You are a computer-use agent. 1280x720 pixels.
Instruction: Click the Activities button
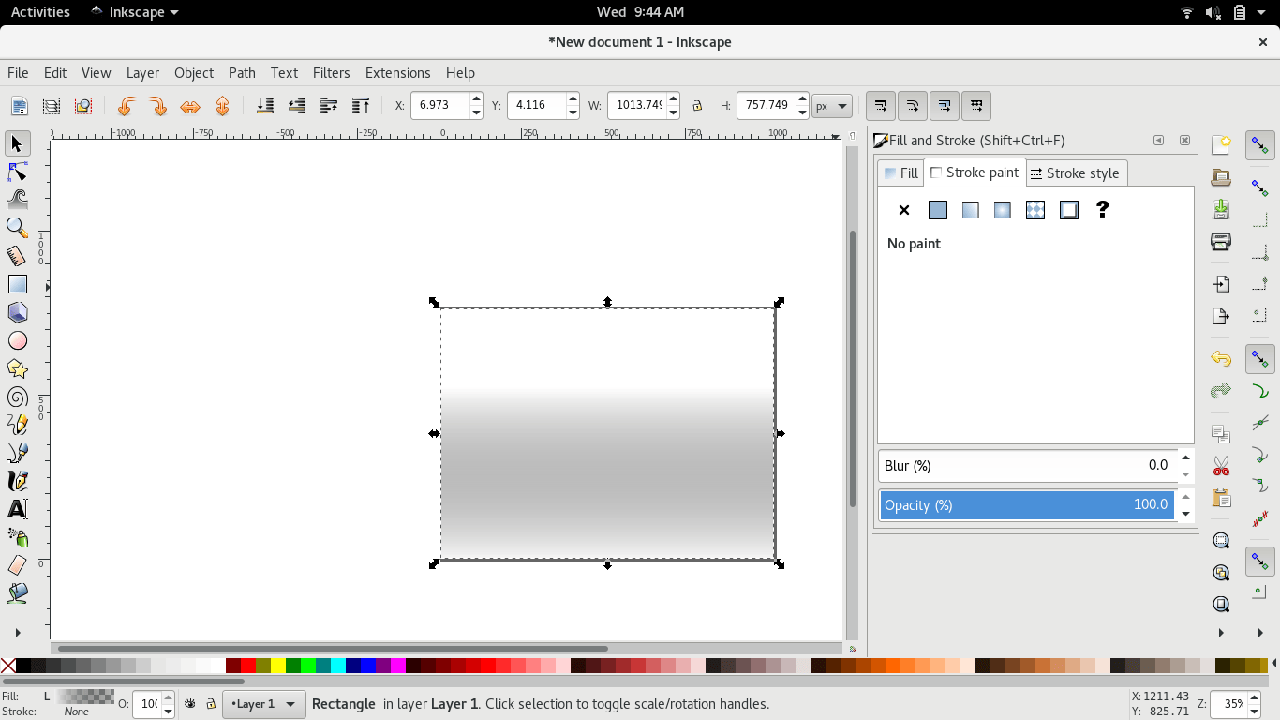40,12
